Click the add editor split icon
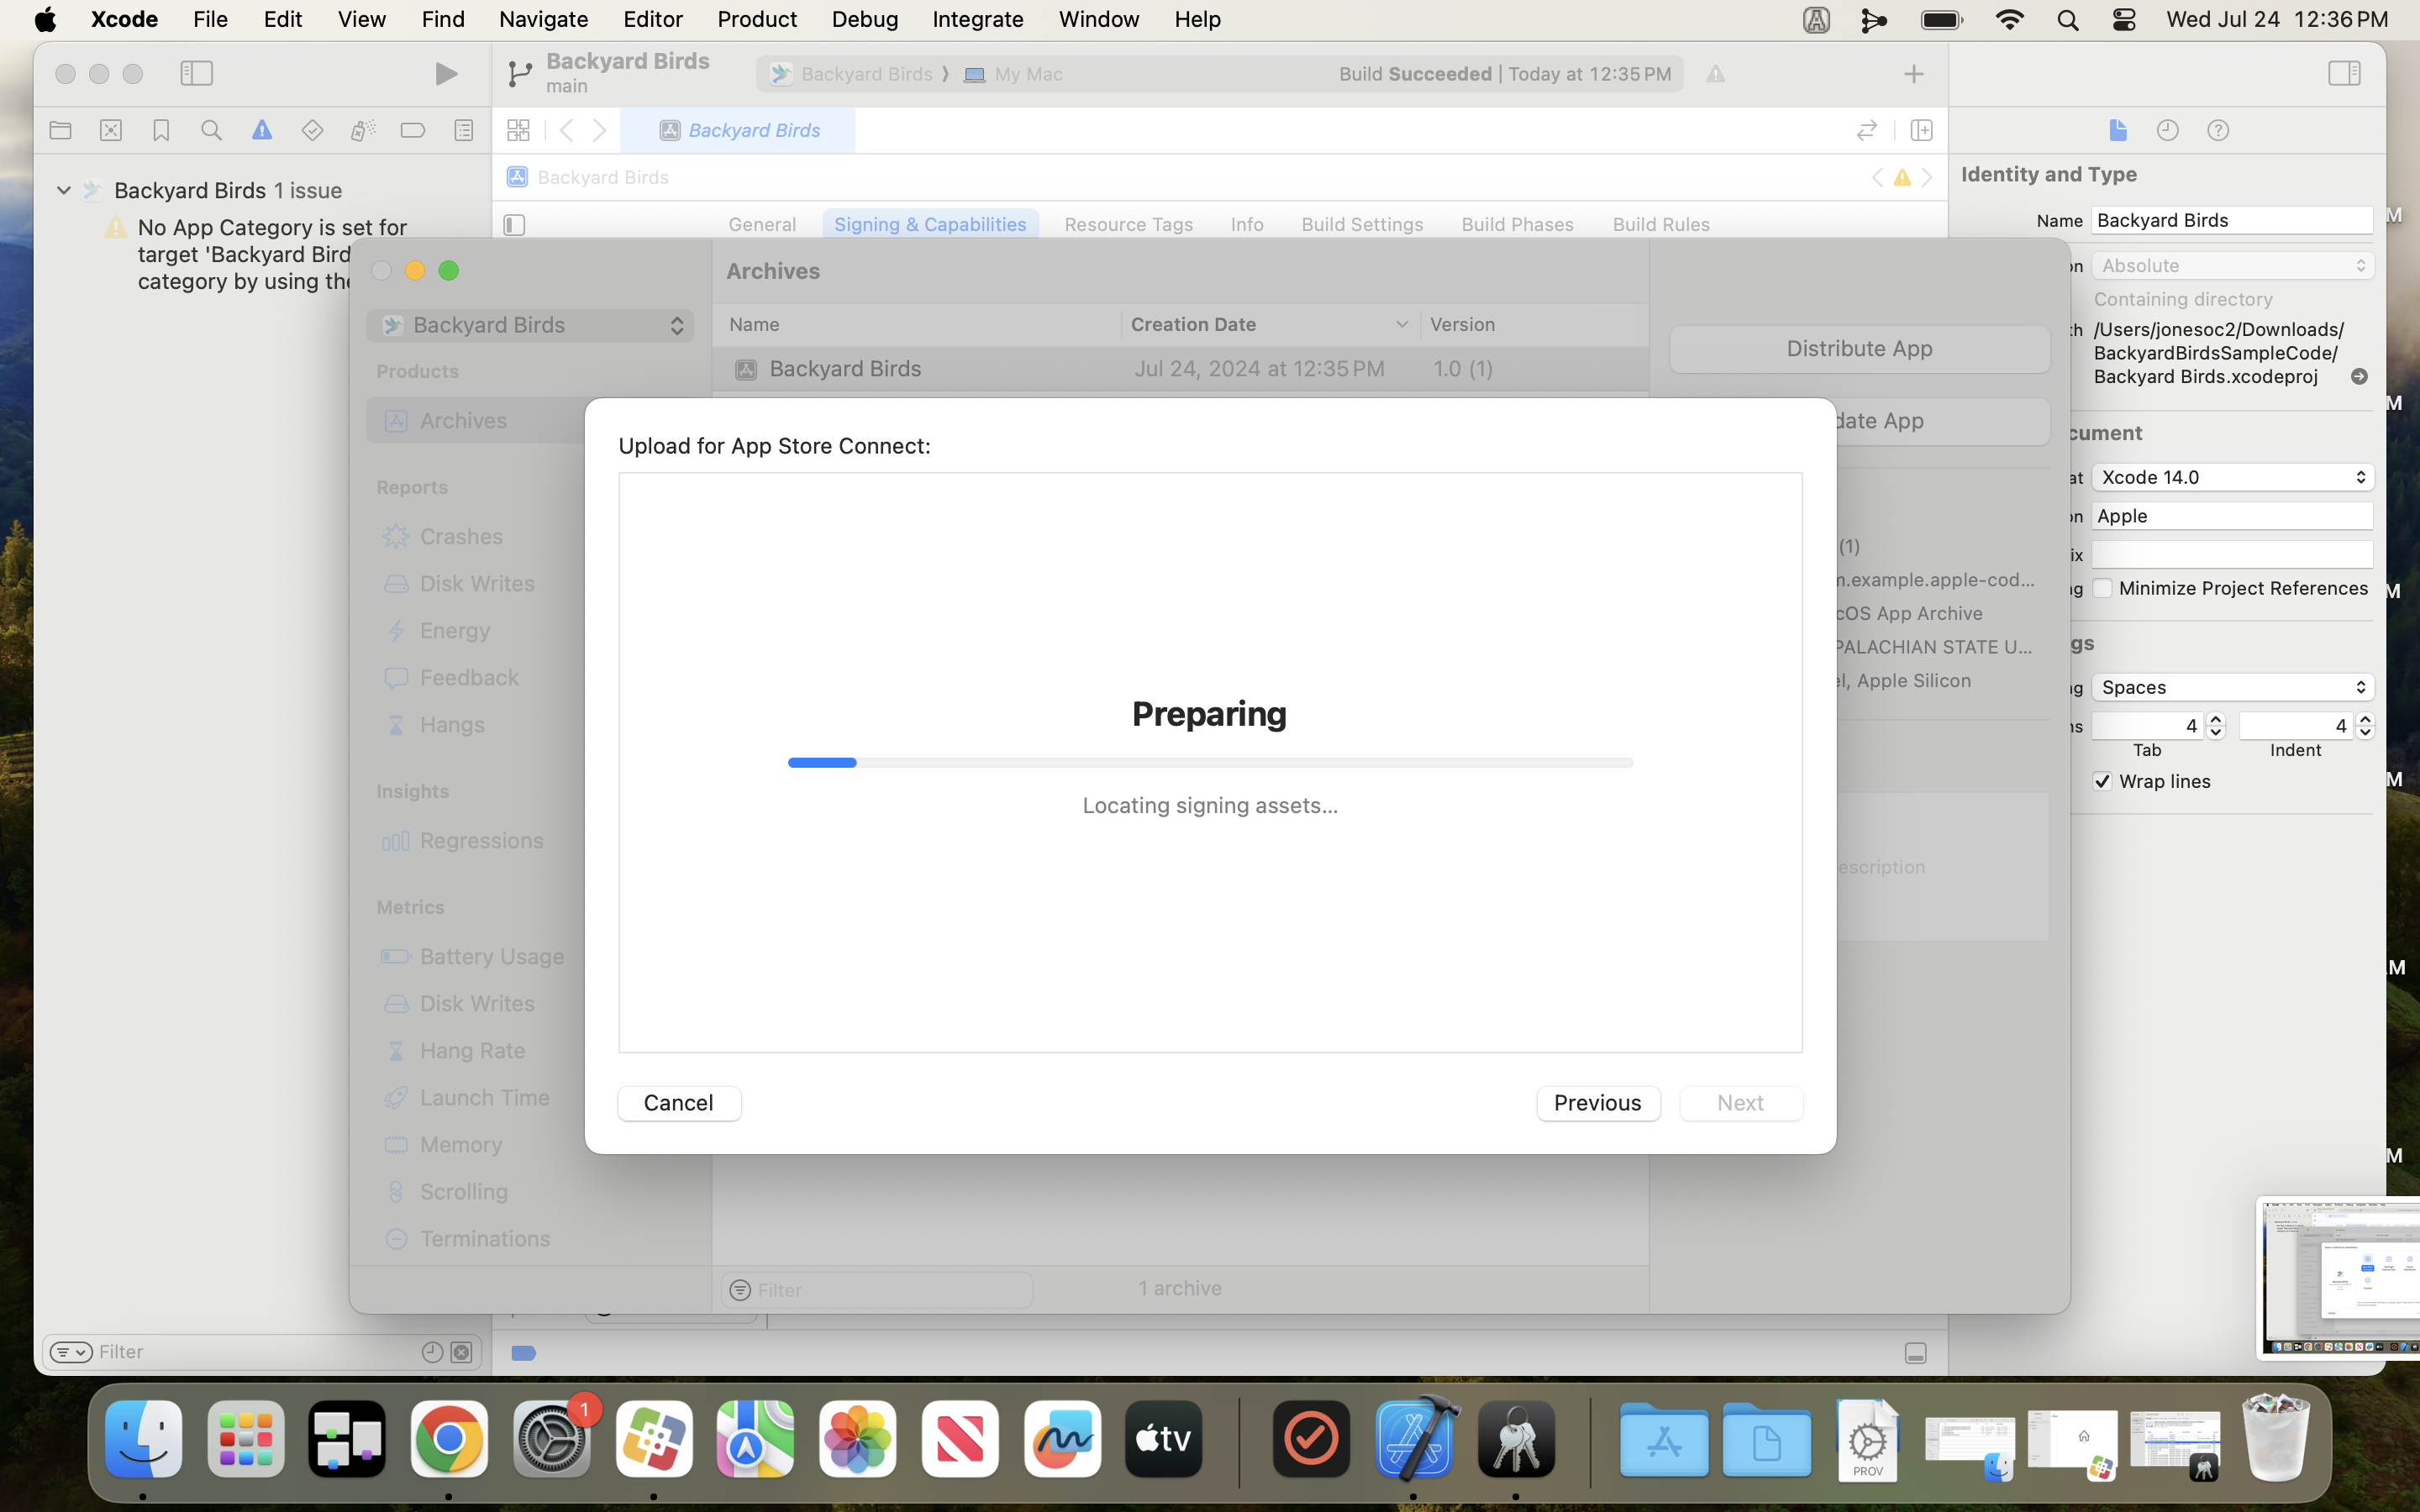 tap(1921, 130)
